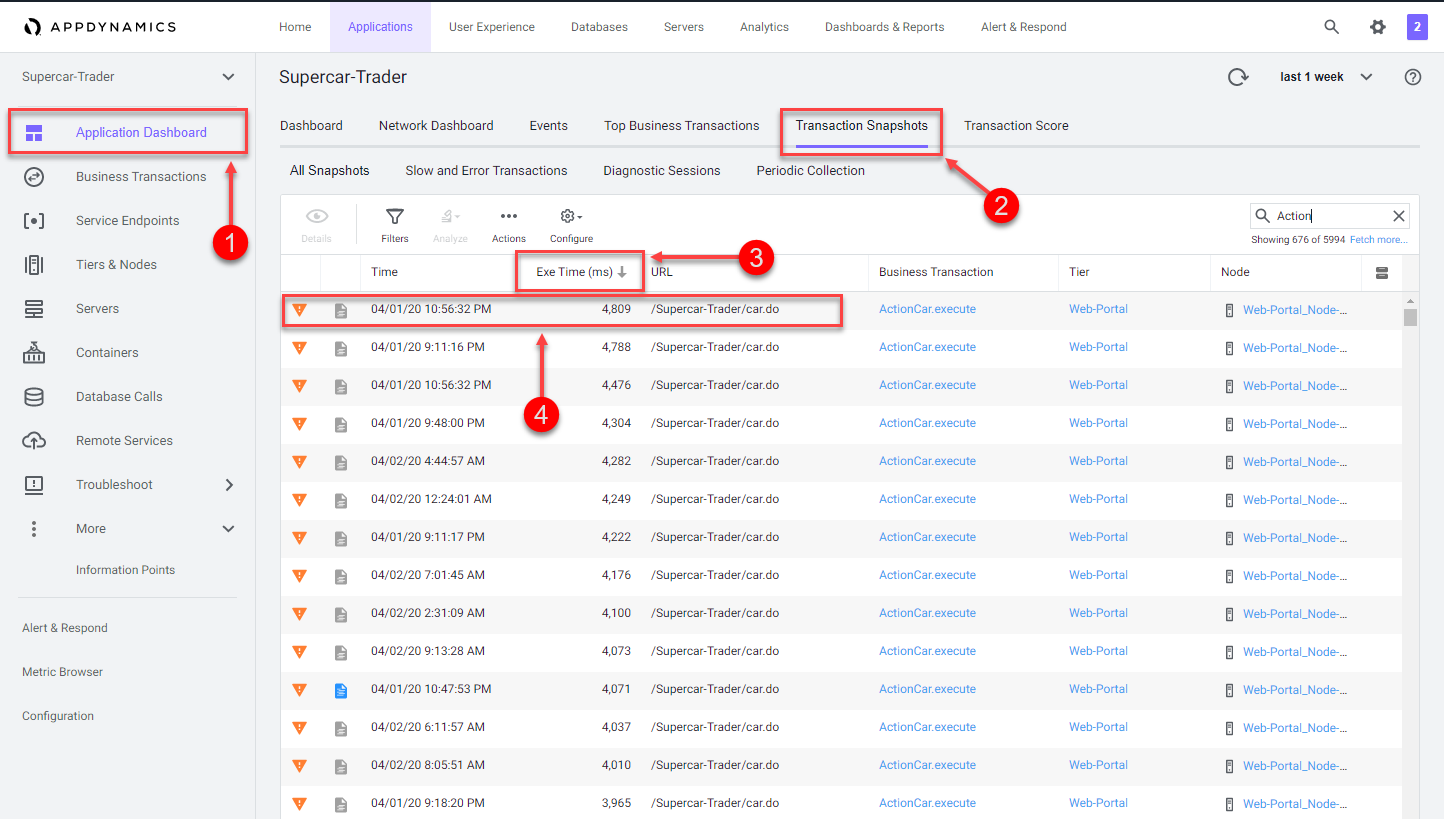This screenshot has height=819, width=1444.
Task: Select Slow and Error Transactions subtab
Action: pos(486,171)
